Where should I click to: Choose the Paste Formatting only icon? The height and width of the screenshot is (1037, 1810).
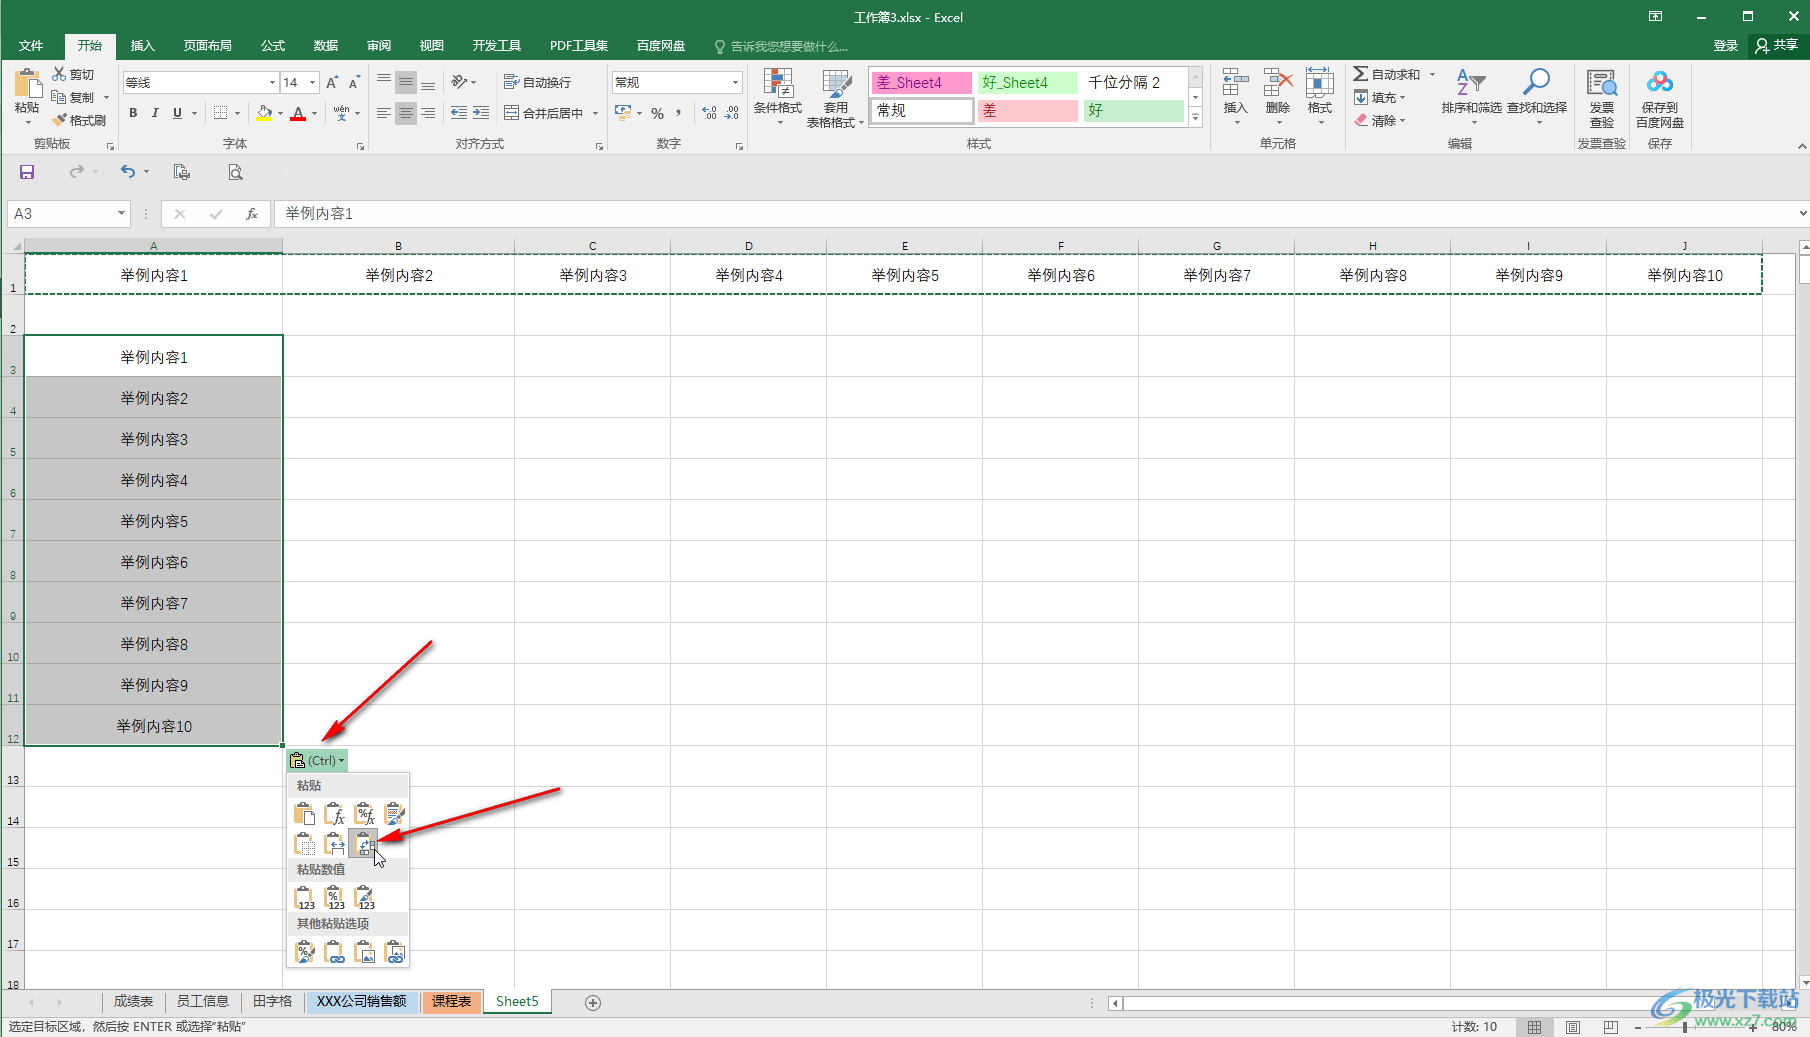point(305,952)
